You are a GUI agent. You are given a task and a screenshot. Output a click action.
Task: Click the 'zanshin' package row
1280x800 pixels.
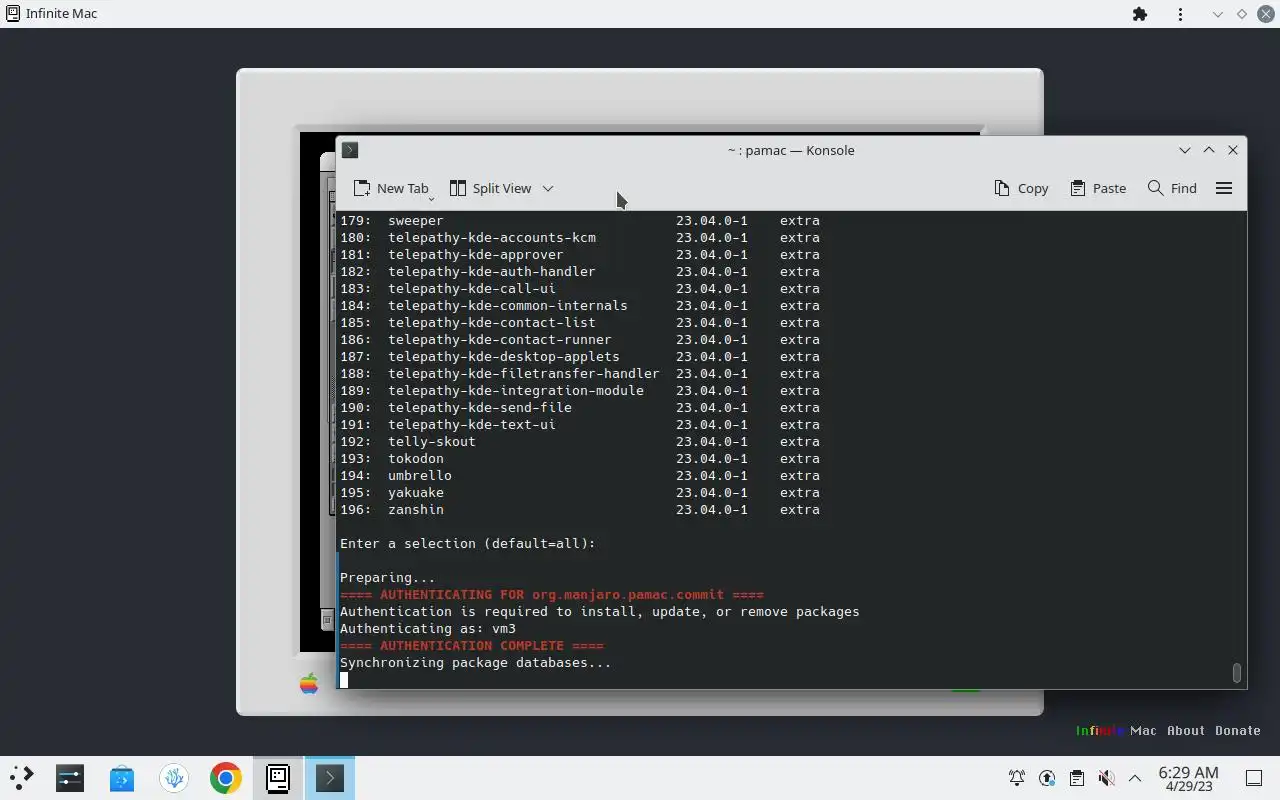580,510
